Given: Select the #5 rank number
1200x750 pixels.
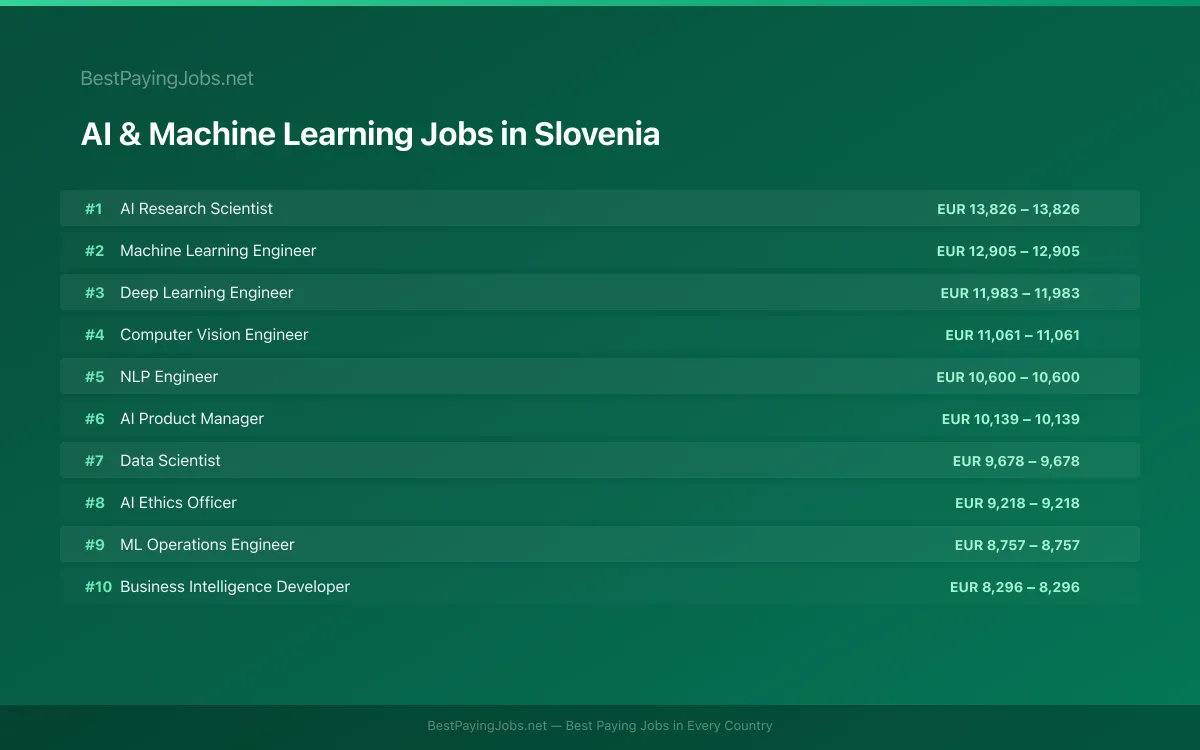Looking at the screenshot, I should (94, 376).
